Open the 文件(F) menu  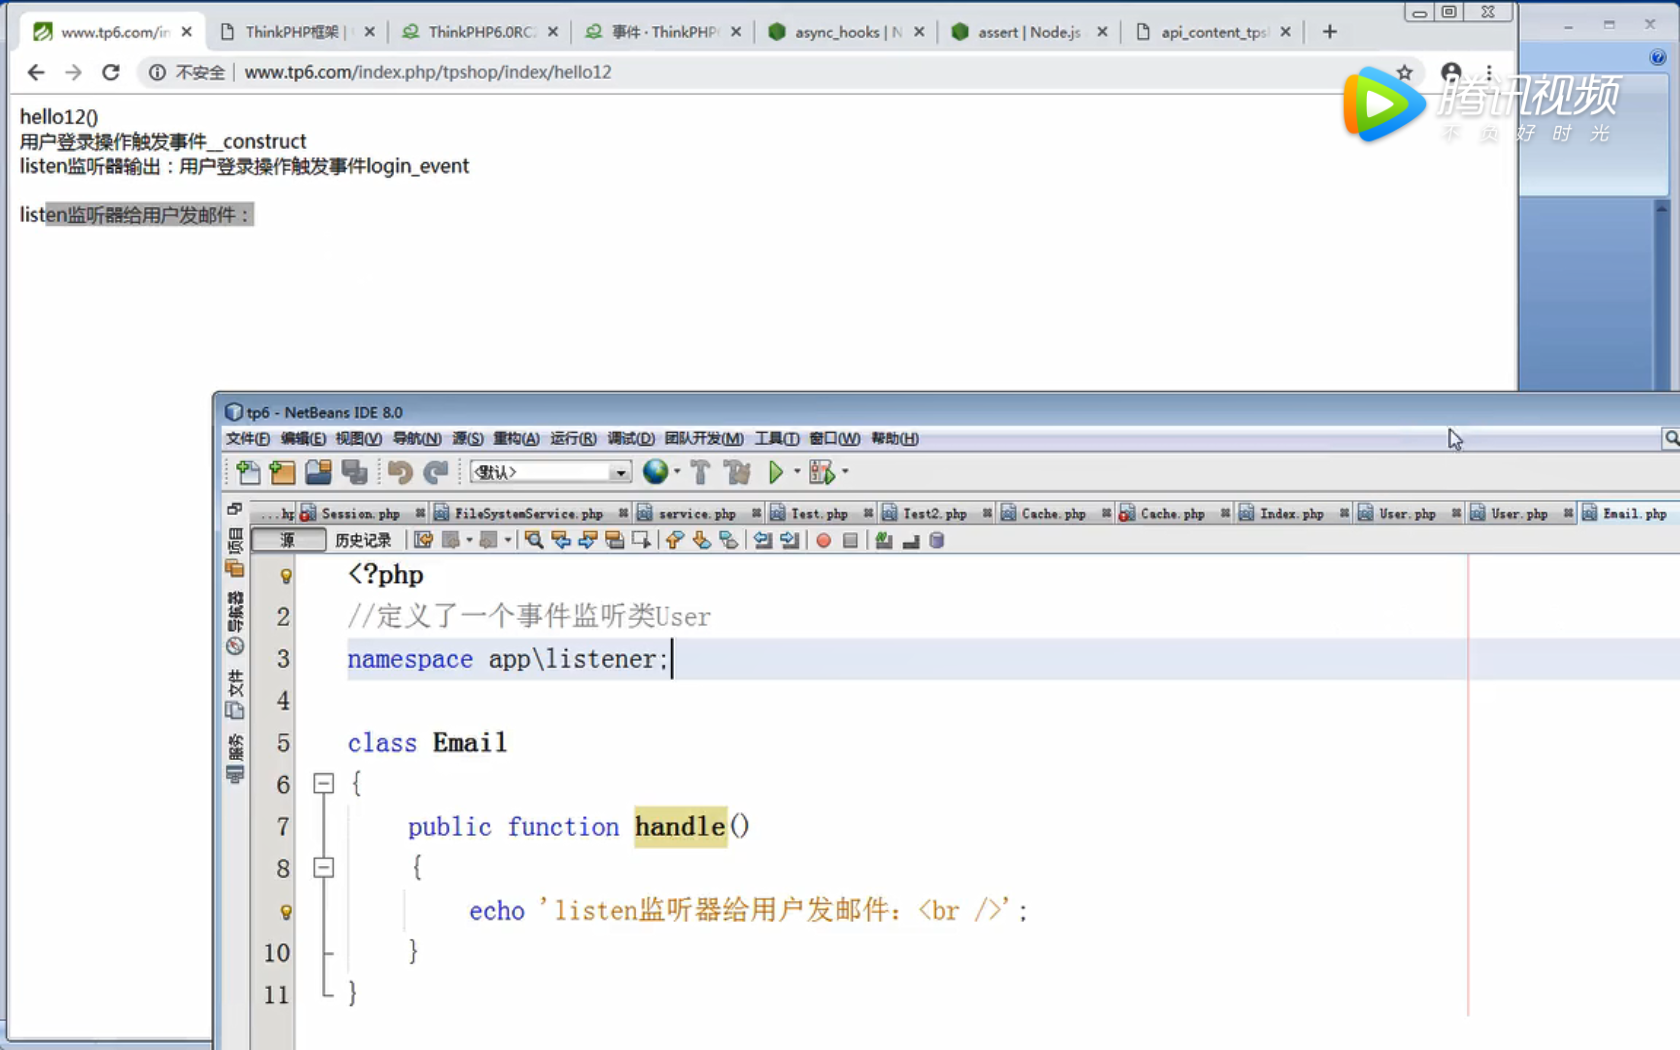click(x=247, y=438)
